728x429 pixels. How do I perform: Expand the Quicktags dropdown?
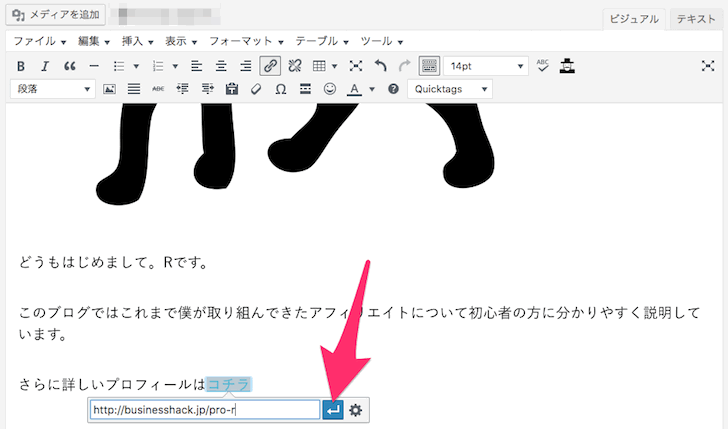[450, 89]
